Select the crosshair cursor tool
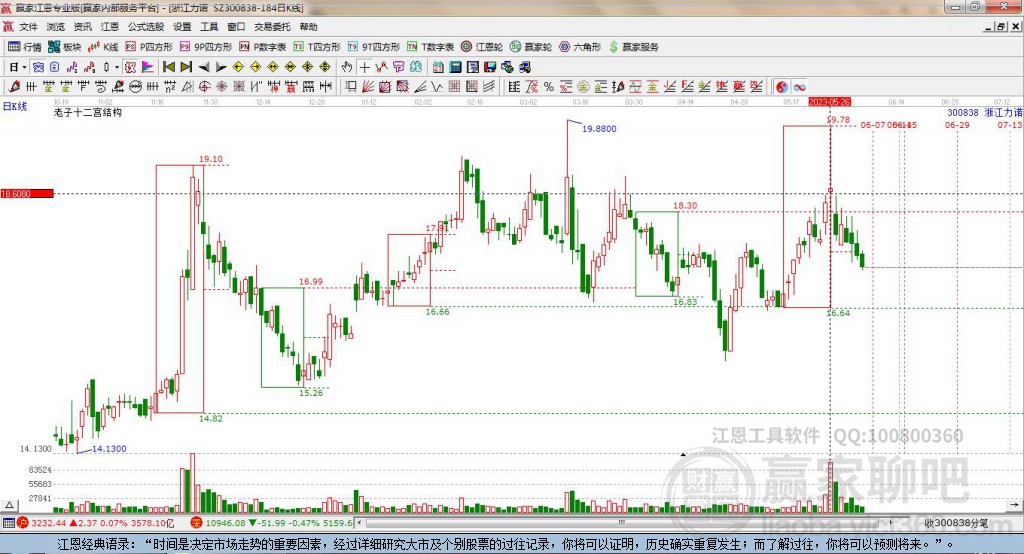Image resolution: width=1024 pixels, height=554 pixels. tap(364, 67)
